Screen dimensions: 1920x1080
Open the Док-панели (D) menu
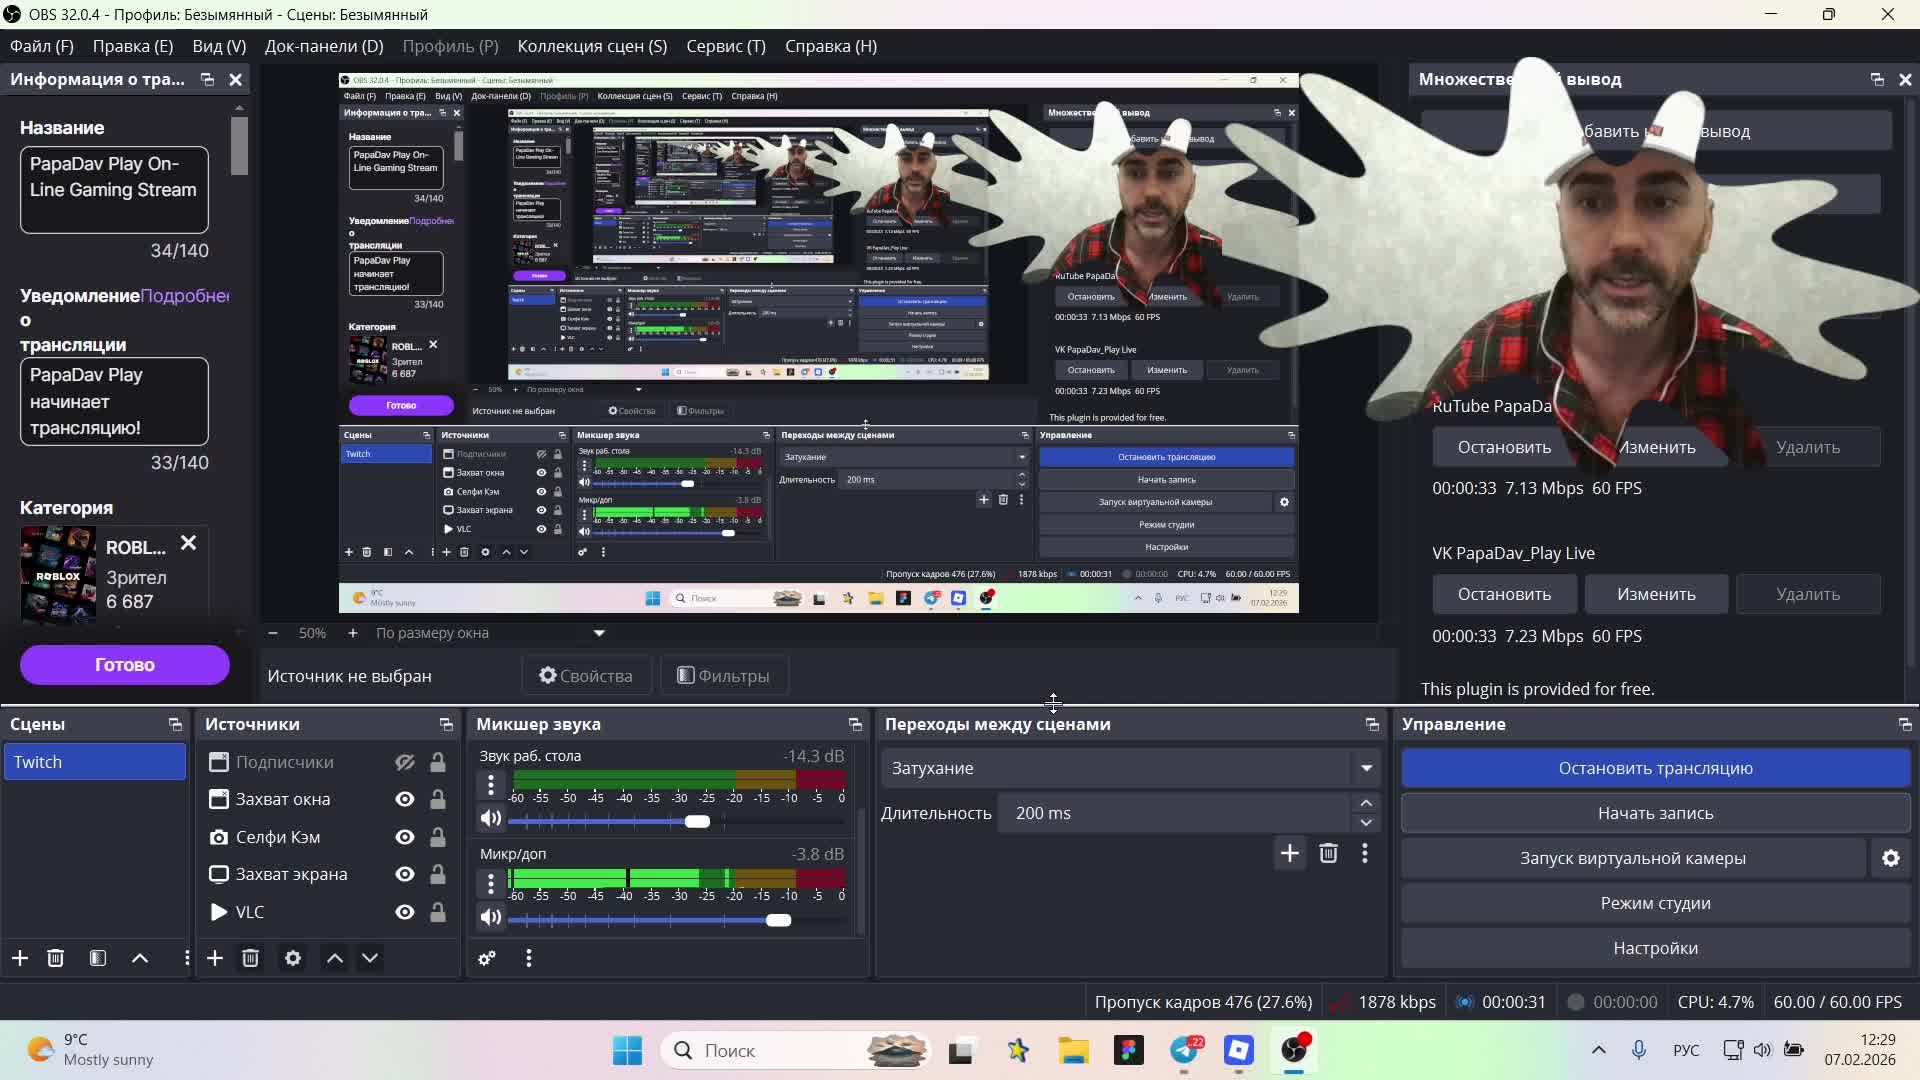click(323, 46)
